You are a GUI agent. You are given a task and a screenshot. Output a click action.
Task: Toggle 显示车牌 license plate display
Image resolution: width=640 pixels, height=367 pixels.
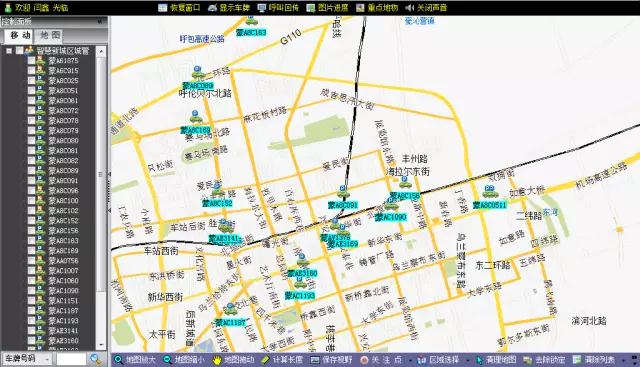(212, 8)
